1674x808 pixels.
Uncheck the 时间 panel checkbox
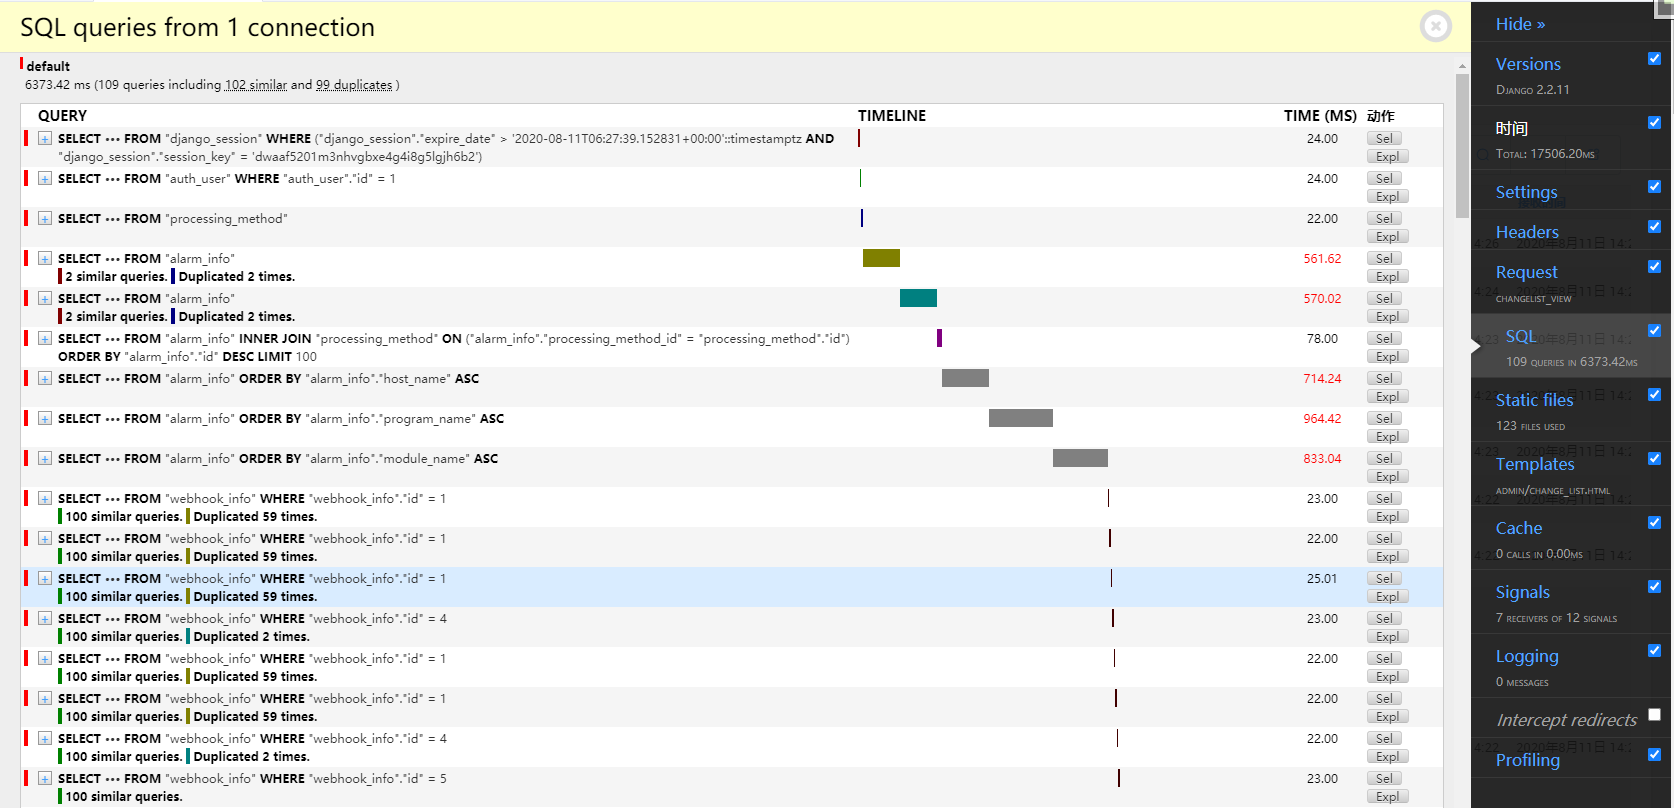tap(1654, 122)
